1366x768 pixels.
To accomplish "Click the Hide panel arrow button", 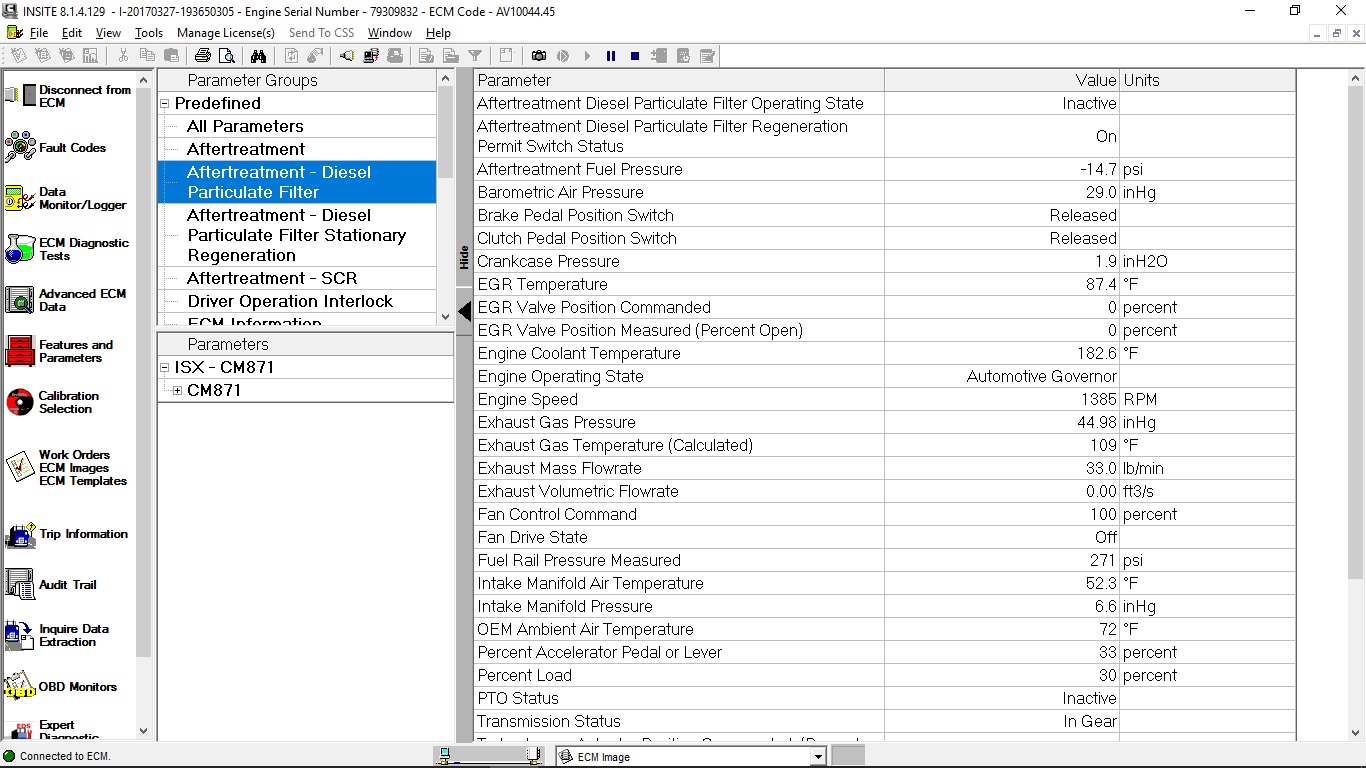I will (x=464, y=312).
